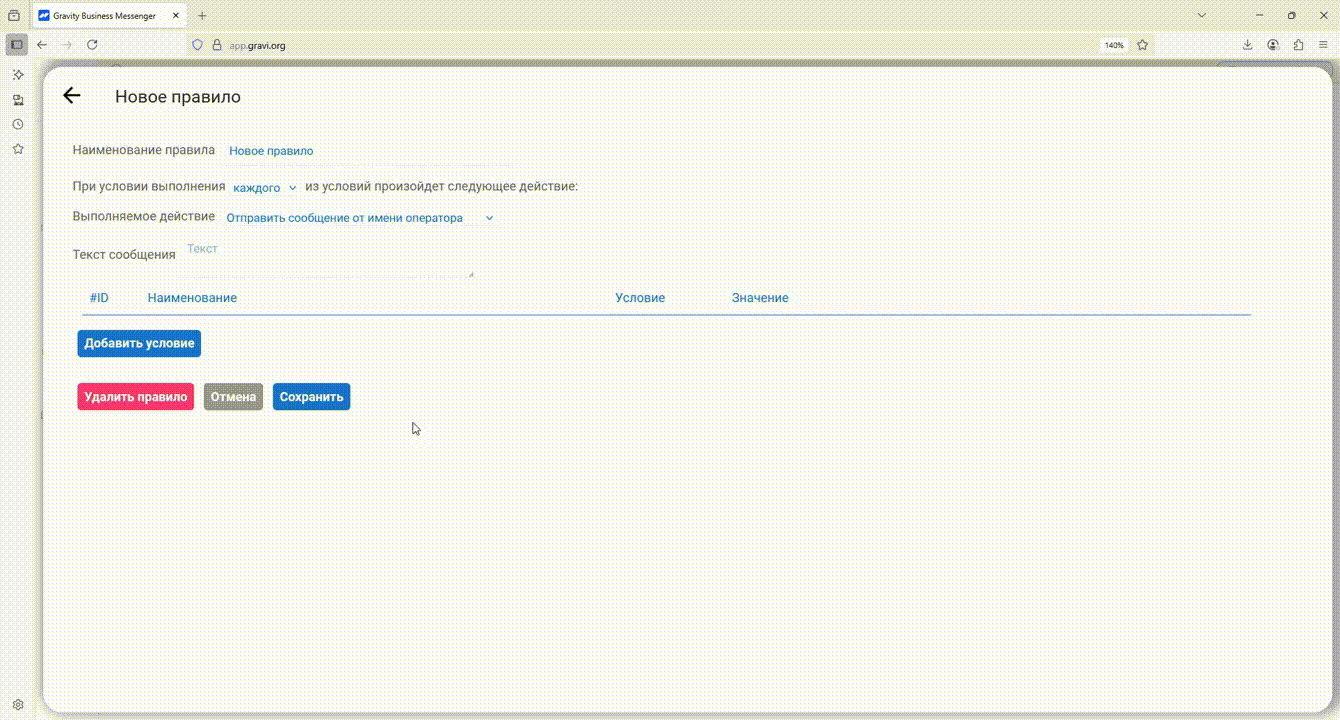Click the back arrow beside Новое правило
Viewport: 1340px width, 720px height.
pos(71,96)
